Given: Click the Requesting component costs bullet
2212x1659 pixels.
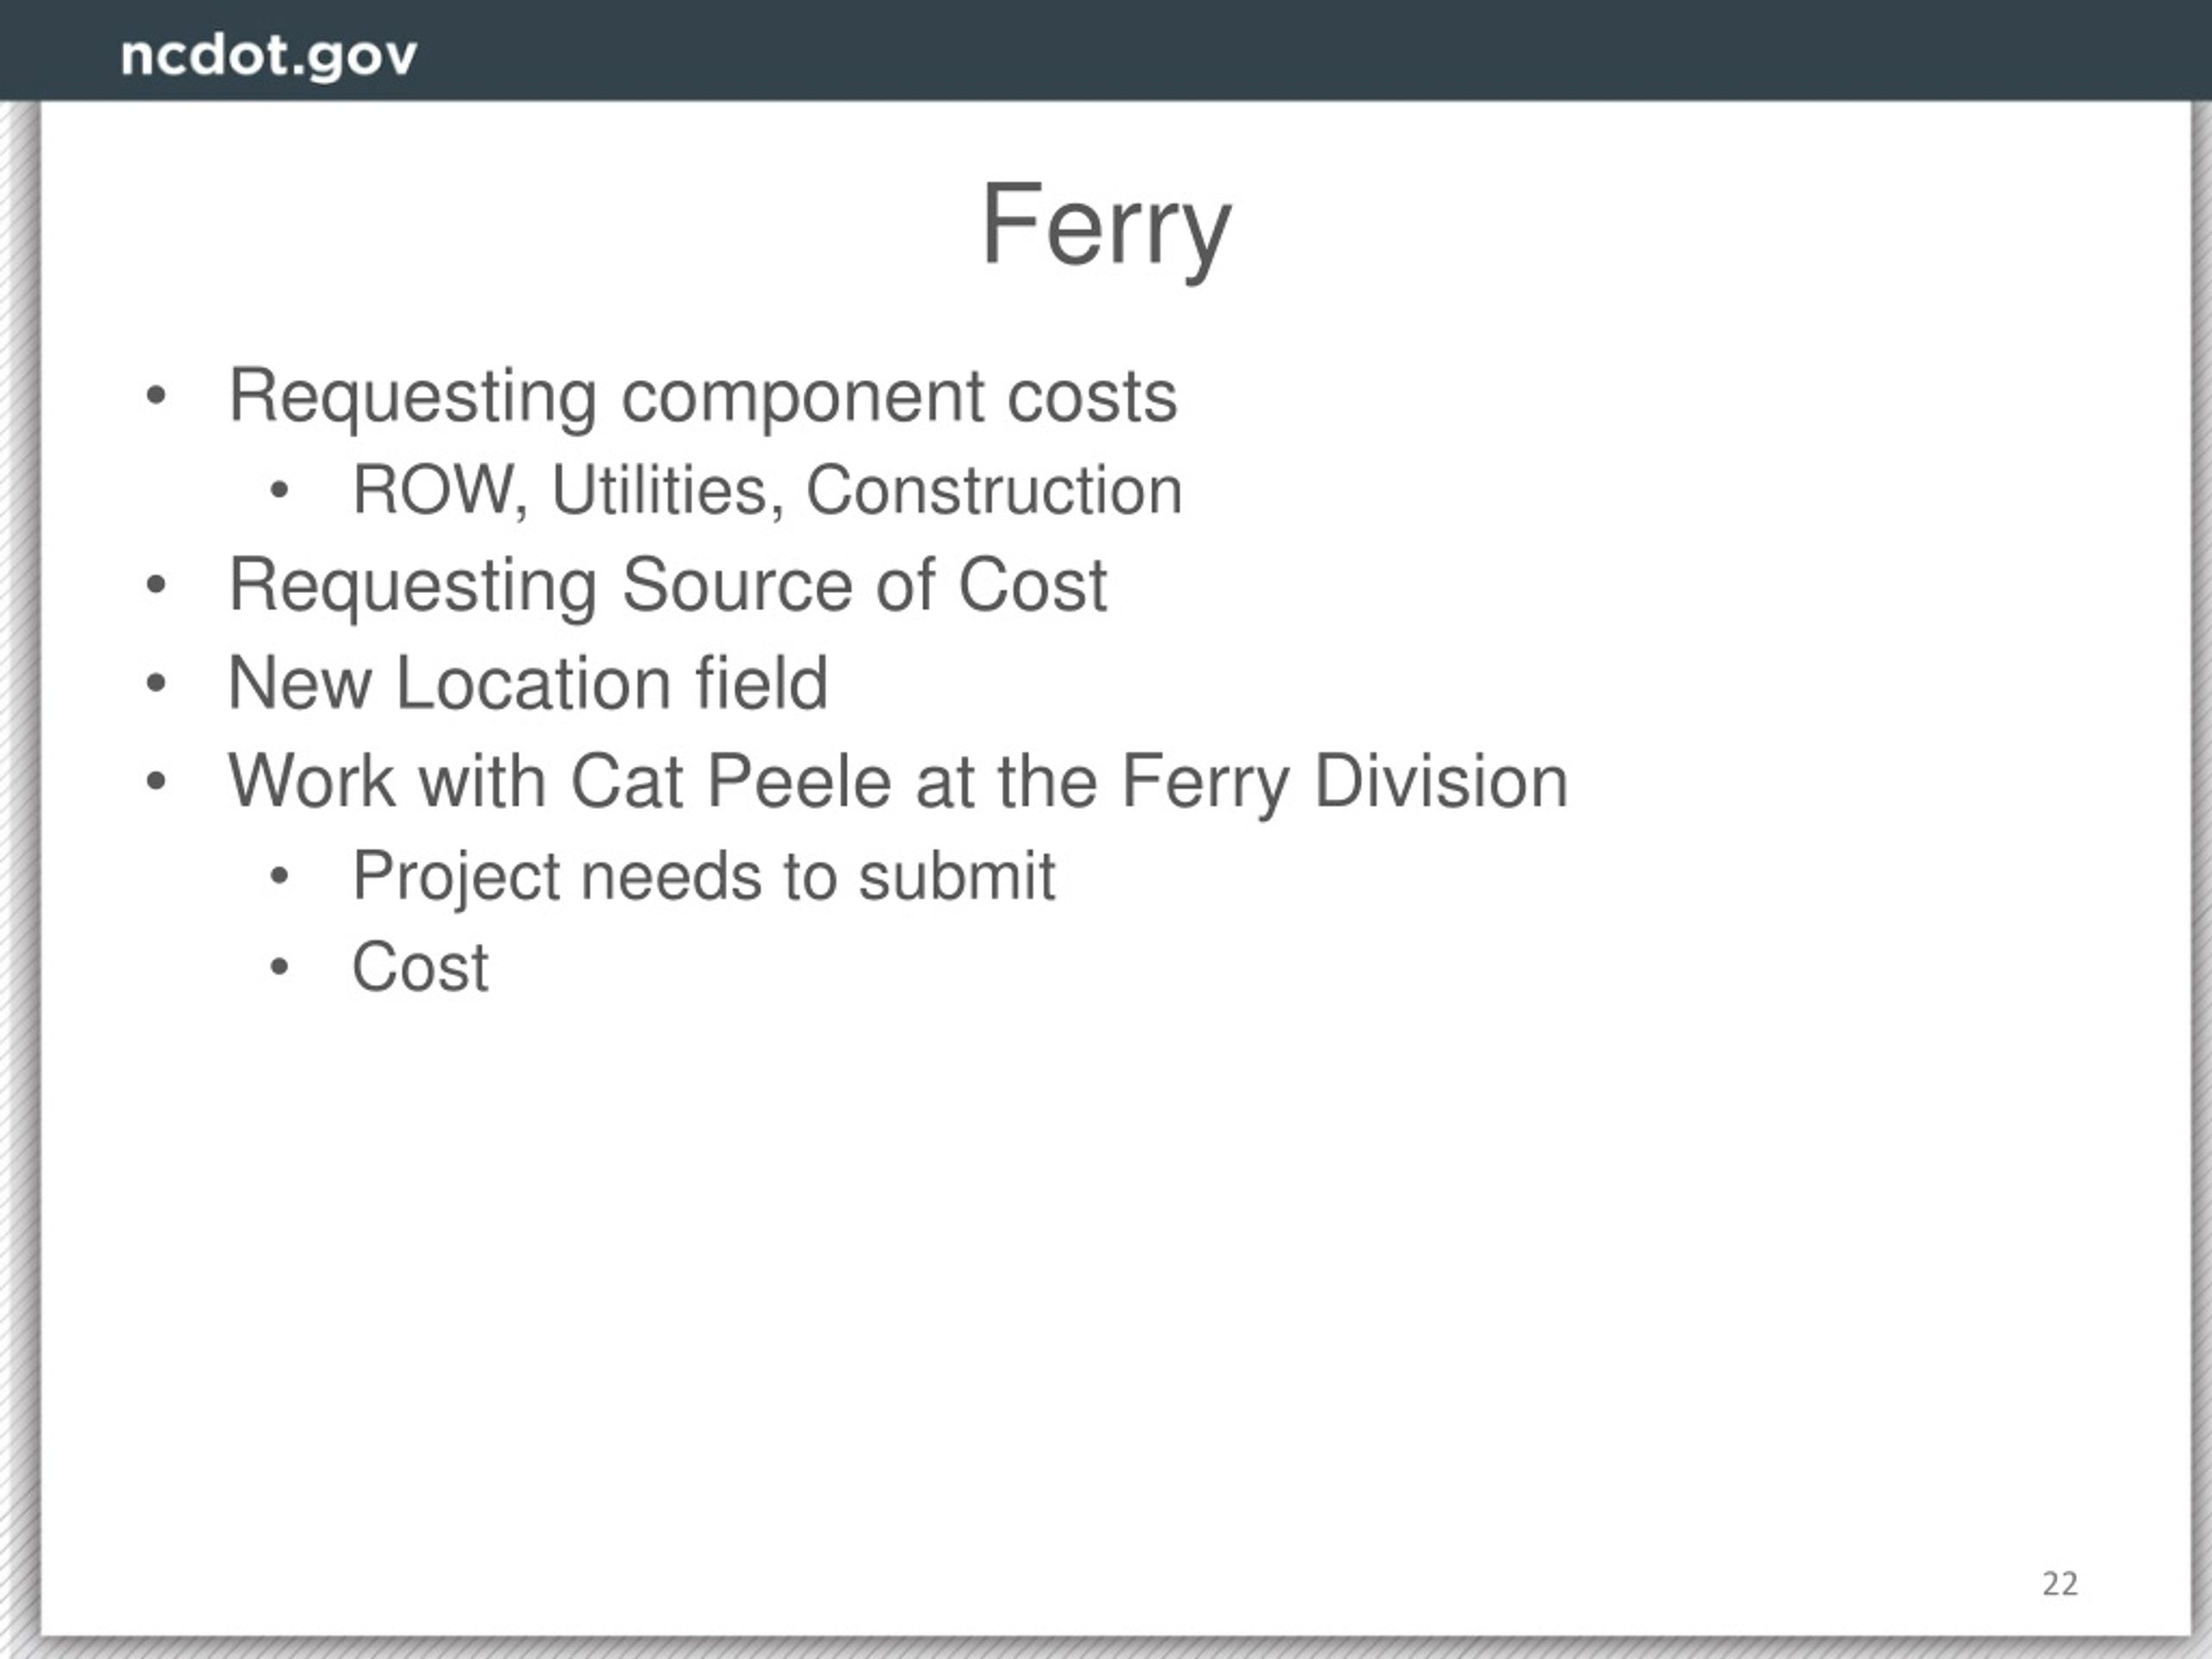Looking at the screenshot, I should pos(703,397).
